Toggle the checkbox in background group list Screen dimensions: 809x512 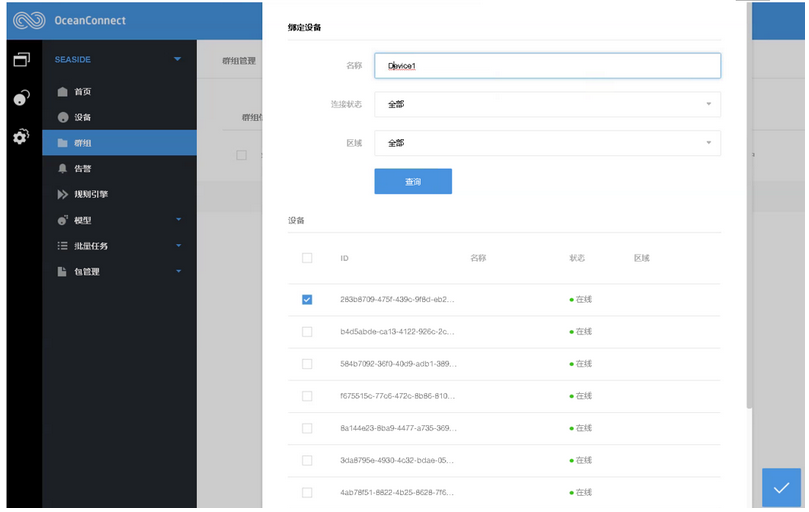pos(241,155)
